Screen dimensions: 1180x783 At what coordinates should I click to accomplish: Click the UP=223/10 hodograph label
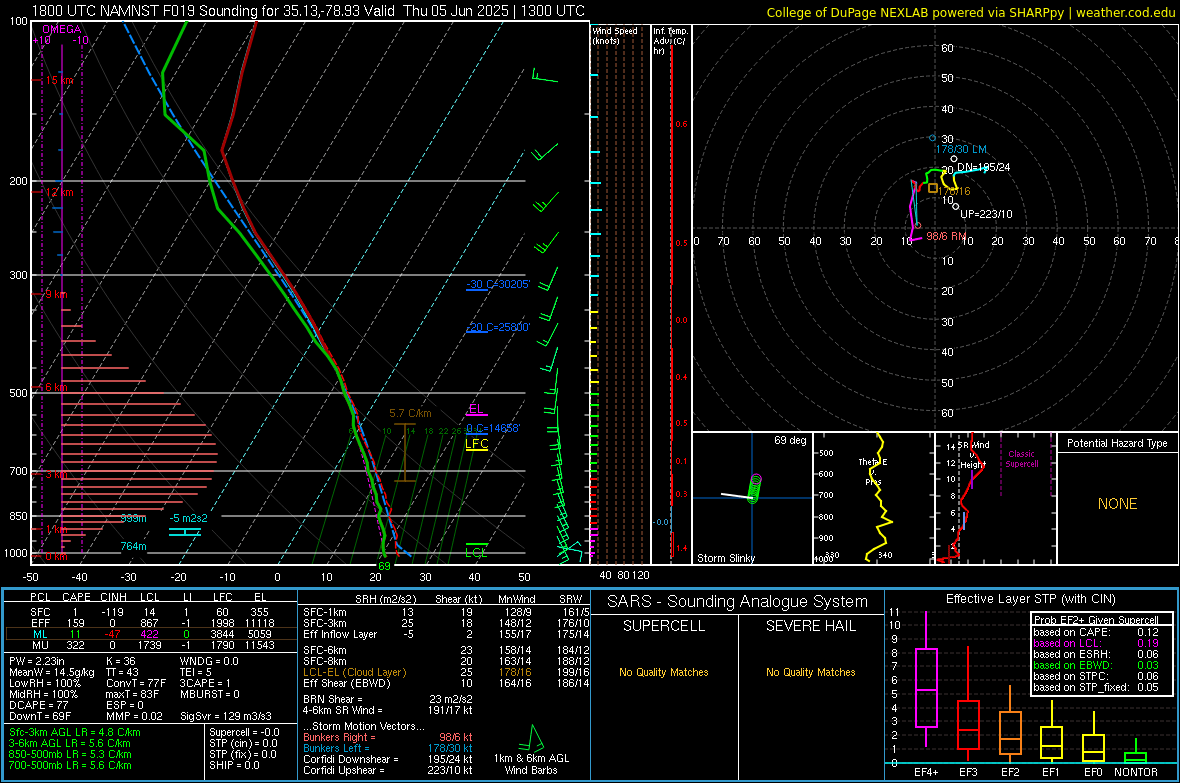pos(986,214)
